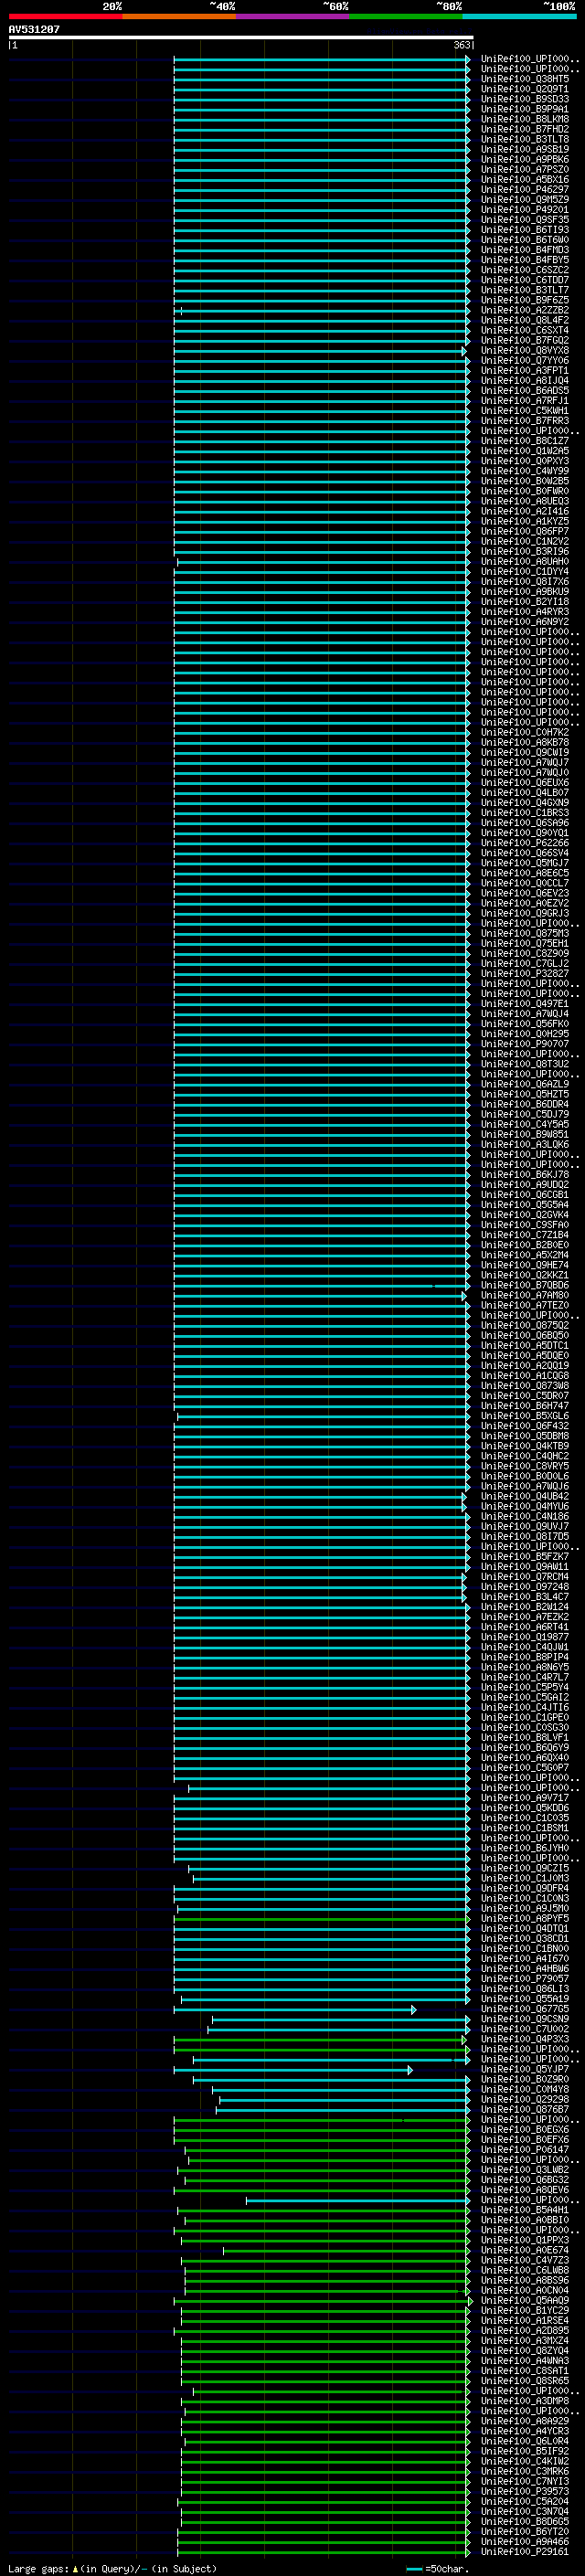The height and width of the screenshot is (2576, 585).
Task: Select the UniRef100_C6SXT4 label
Action: pos(525,330)
